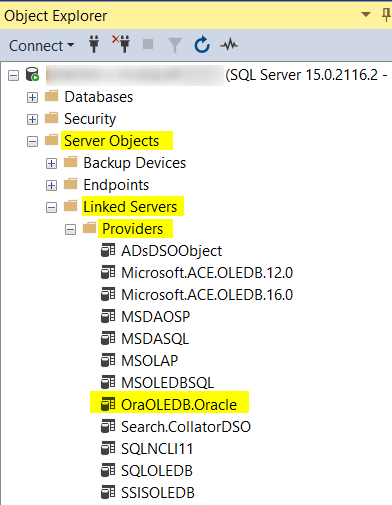
Task: Click the Filter funnel icon
Action: pos(175,45)
